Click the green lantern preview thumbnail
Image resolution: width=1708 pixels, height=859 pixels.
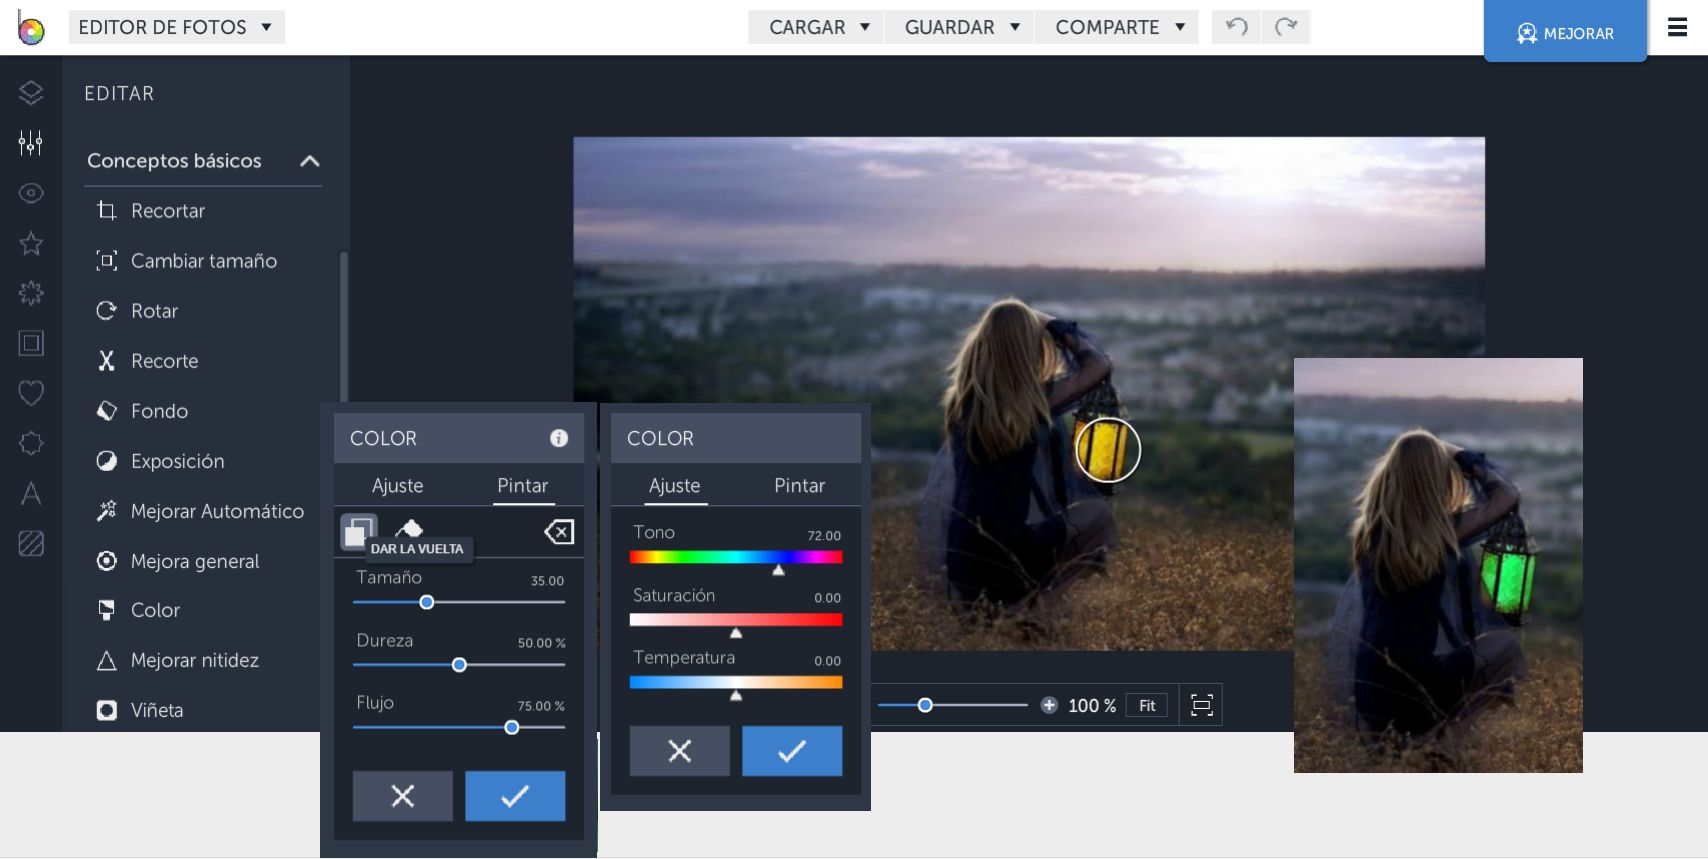coord(1437,565)
